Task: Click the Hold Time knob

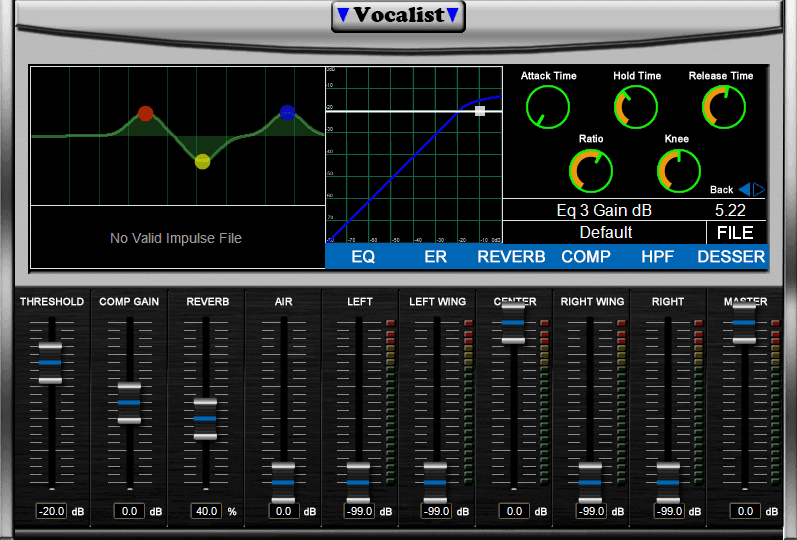Action: [x=636, y=106]
